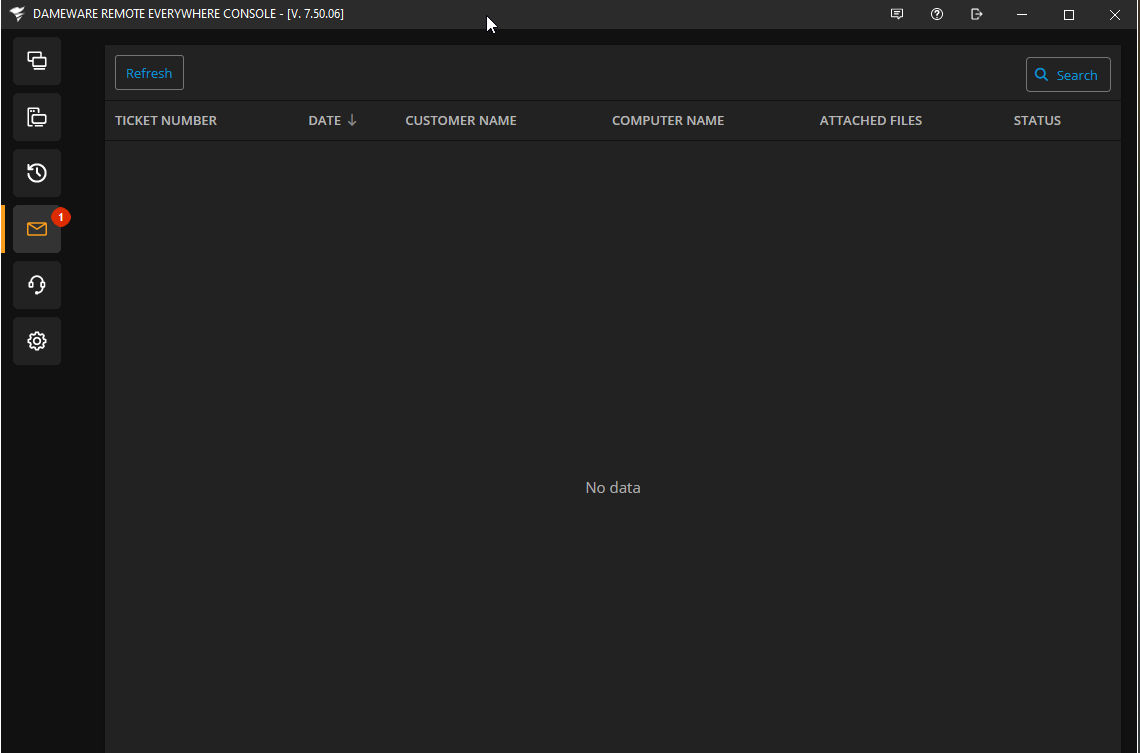Close the Dameware console window
The image size is (1140, 753).
click(x=1115, y=15)
